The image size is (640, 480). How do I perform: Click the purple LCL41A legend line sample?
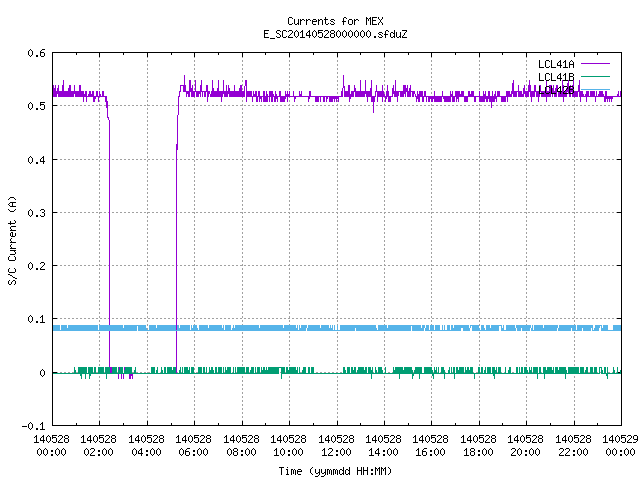[x=595, y=64]
